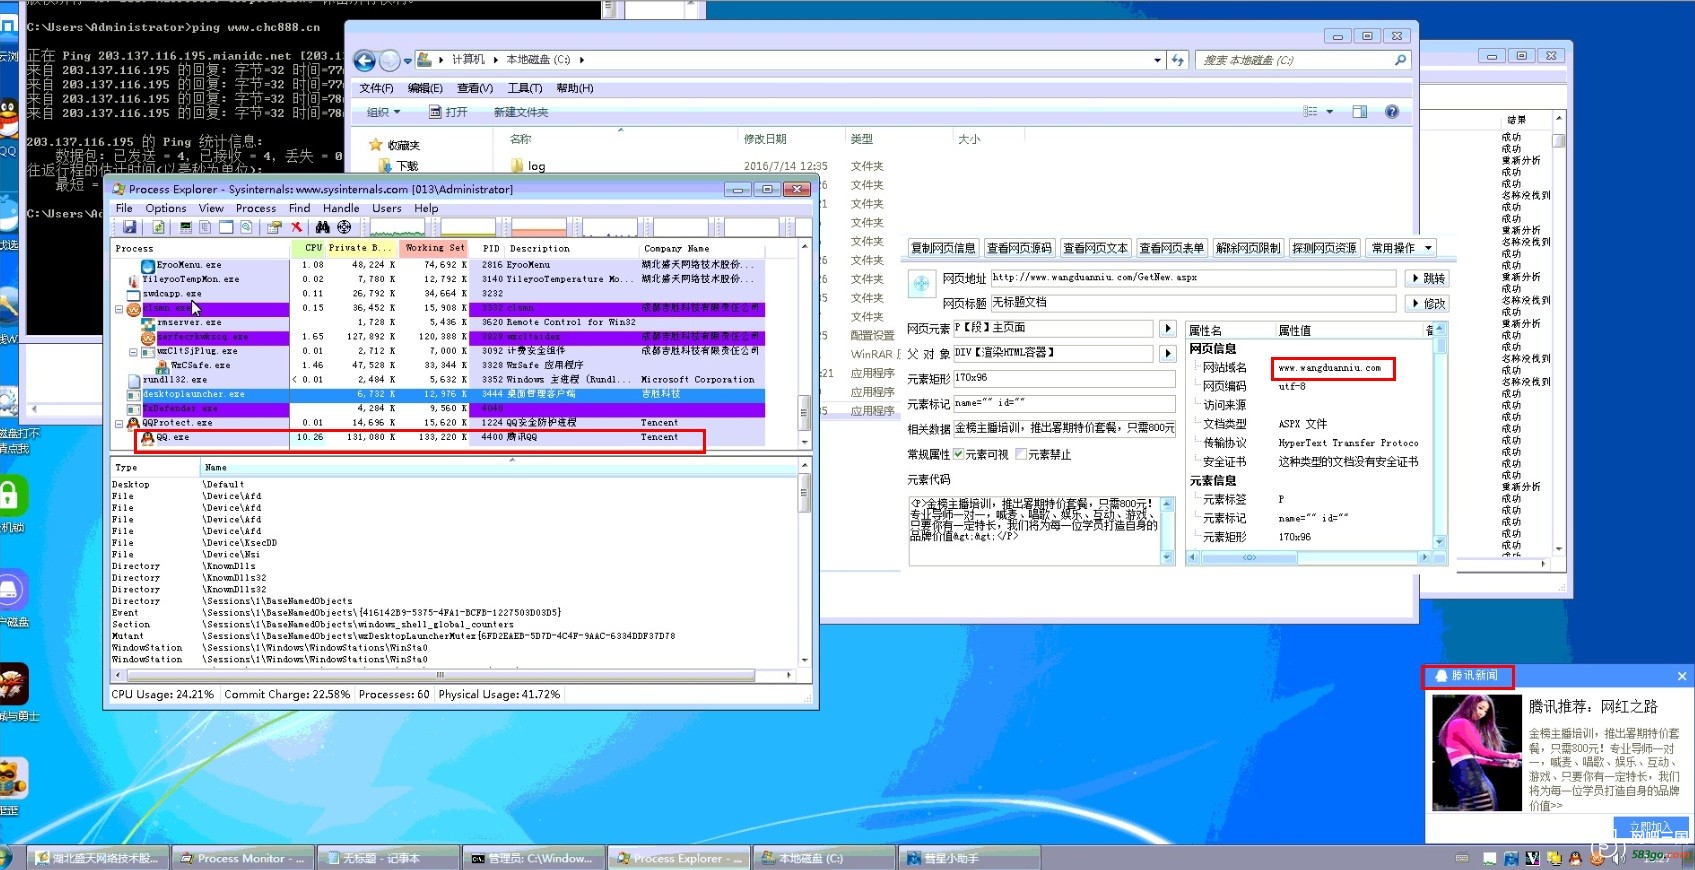Click the 立即加入 button in popup

[x=1650, y=827]
